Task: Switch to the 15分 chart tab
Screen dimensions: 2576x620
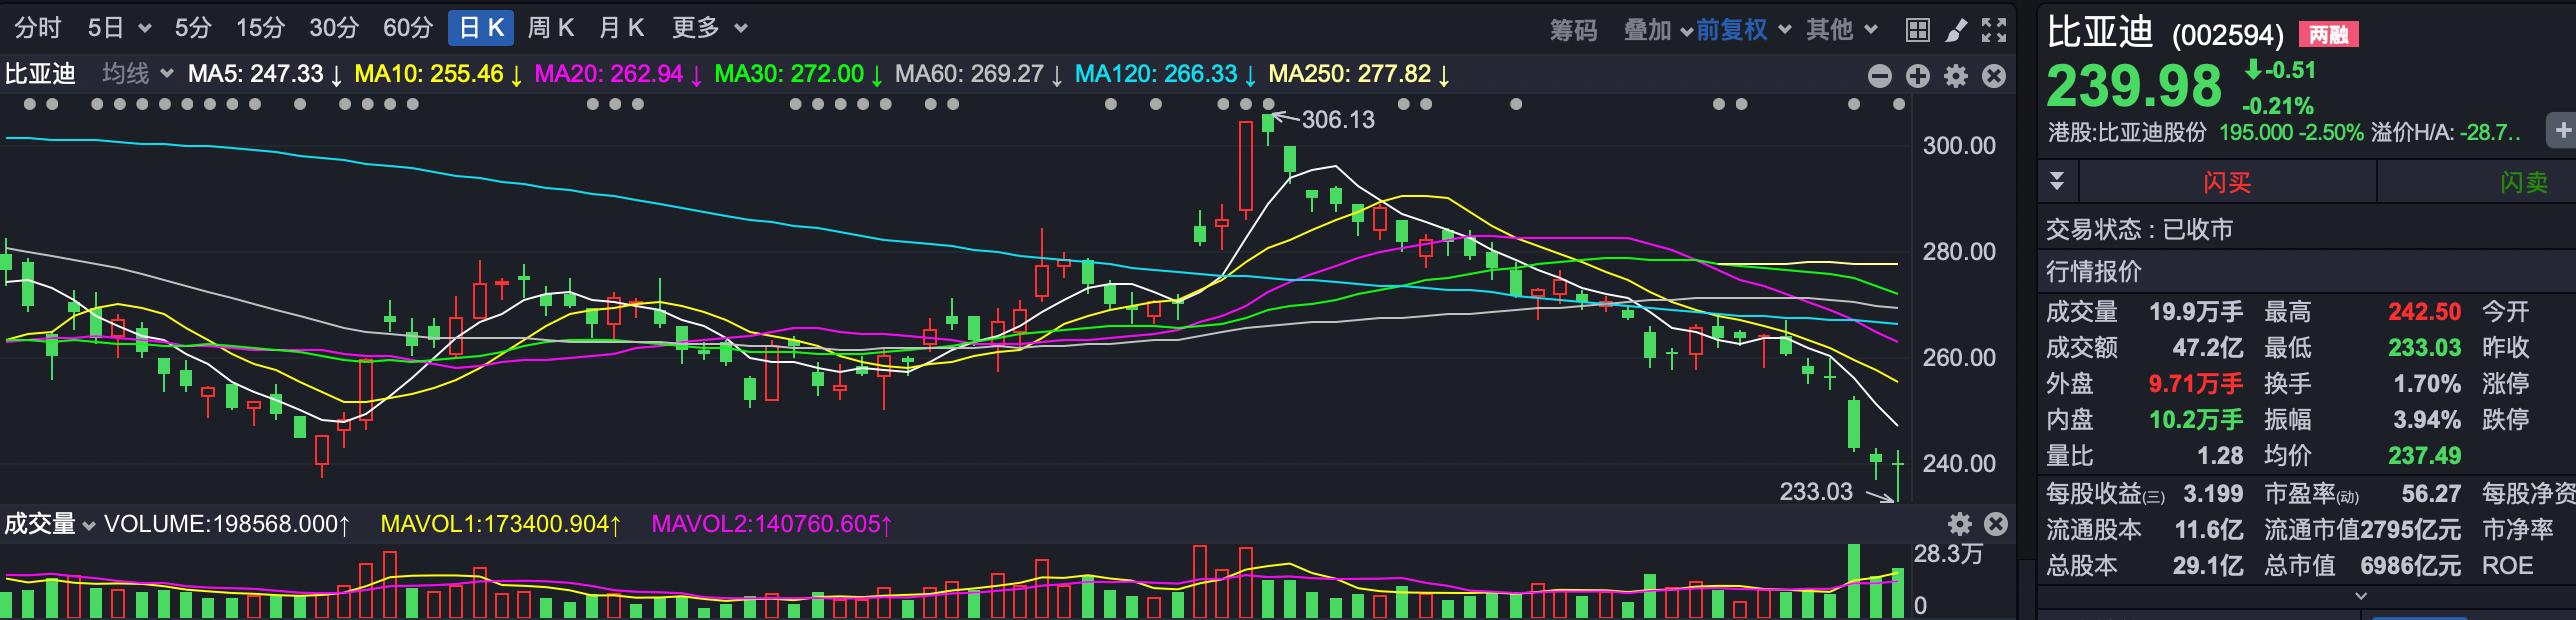Action: (x=260, y=28)
